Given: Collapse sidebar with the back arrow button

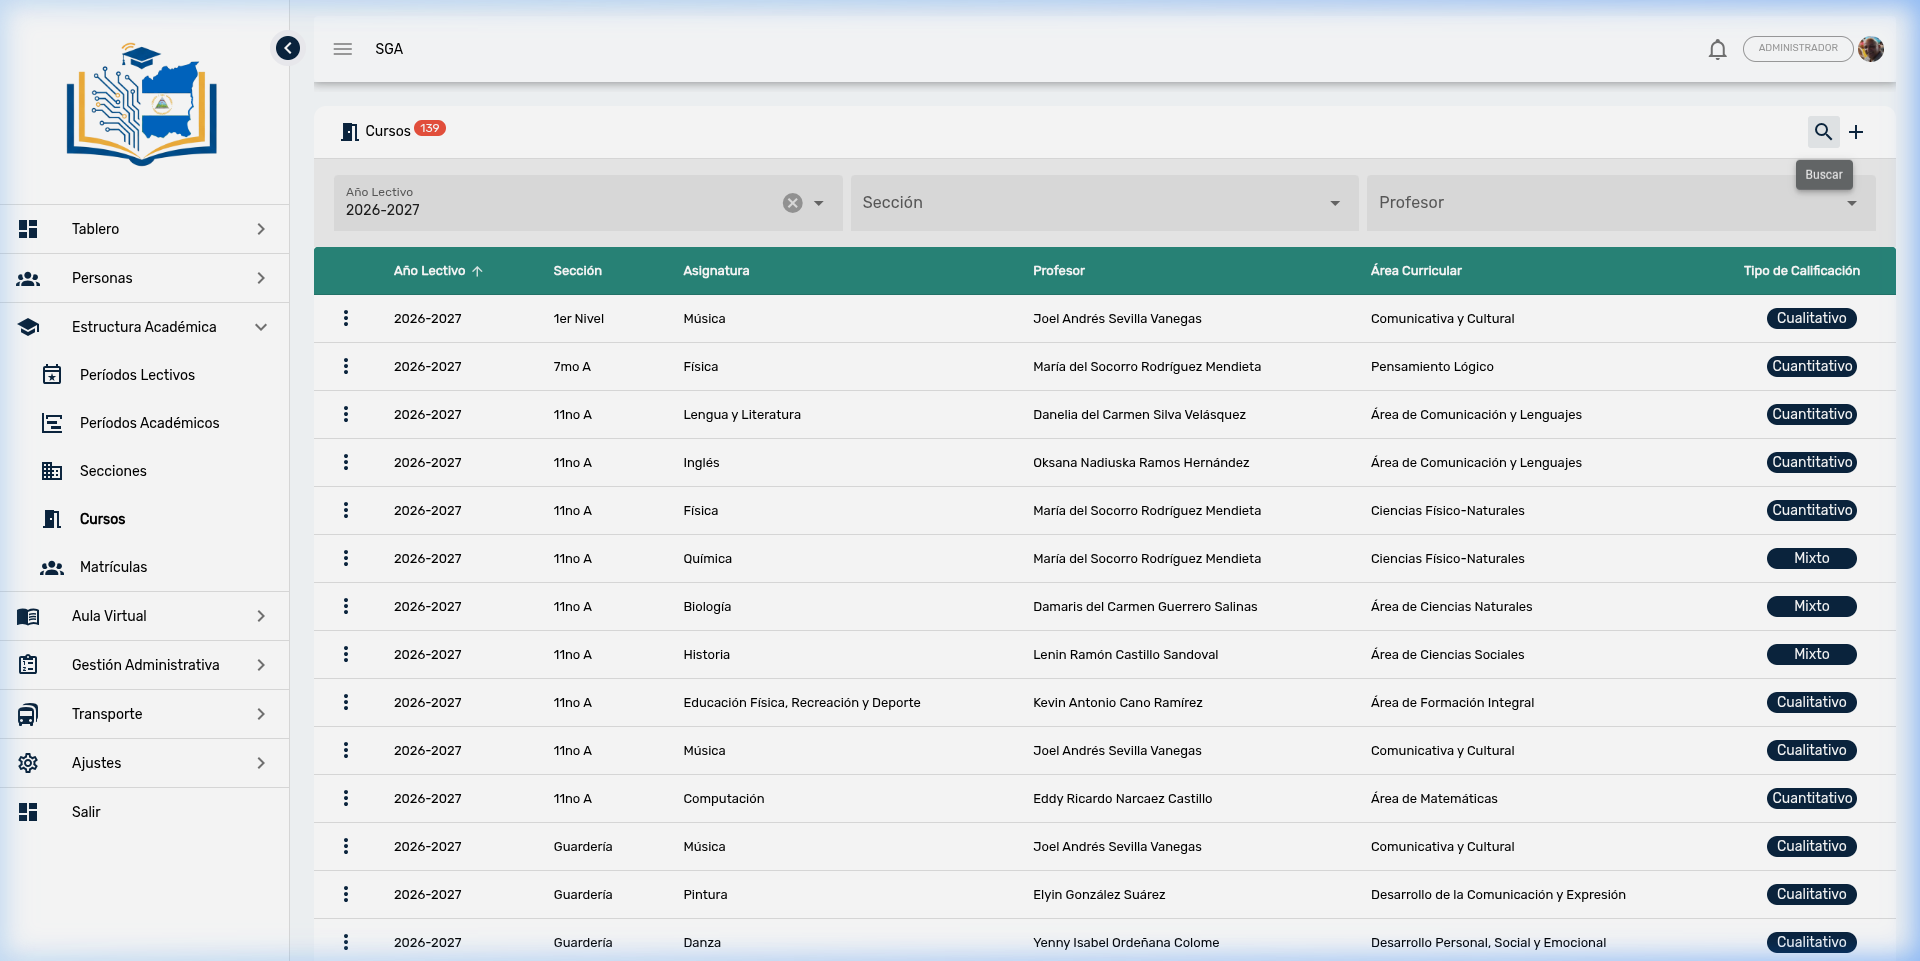Looking at the screenshot, I should point(288,48).
